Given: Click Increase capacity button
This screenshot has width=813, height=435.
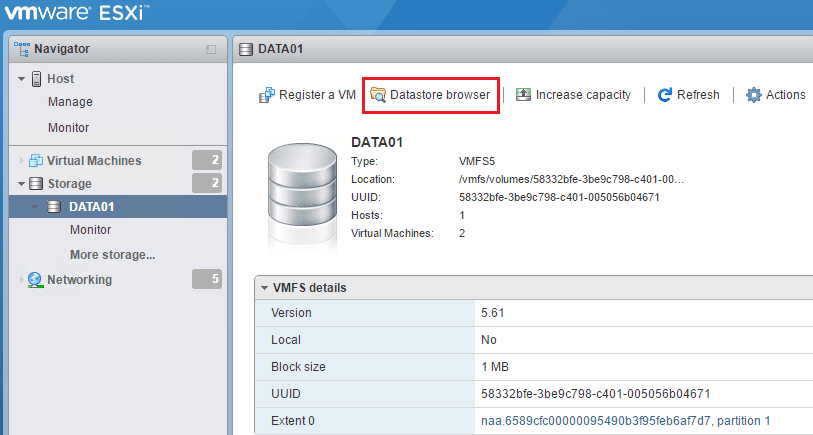Looking at the screenshot, I should (x=573, y=95).
